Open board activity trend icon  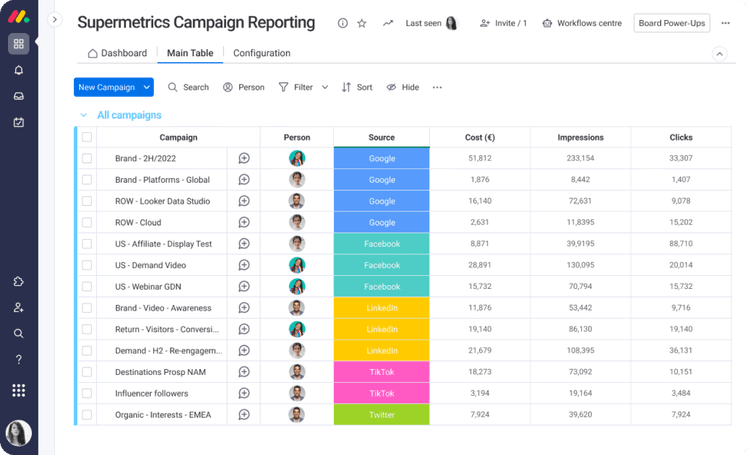click(x=388, y=23)
